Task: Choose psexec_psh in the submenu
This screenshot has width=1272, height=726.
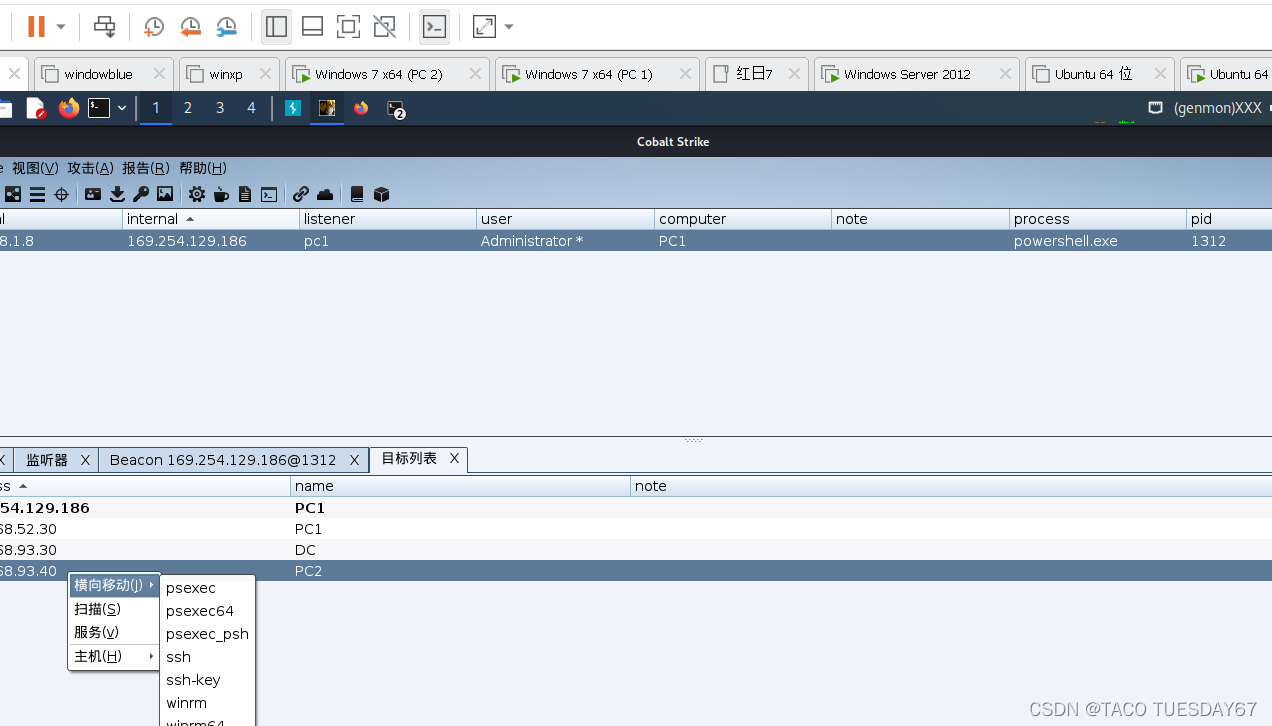Action: 207,634
